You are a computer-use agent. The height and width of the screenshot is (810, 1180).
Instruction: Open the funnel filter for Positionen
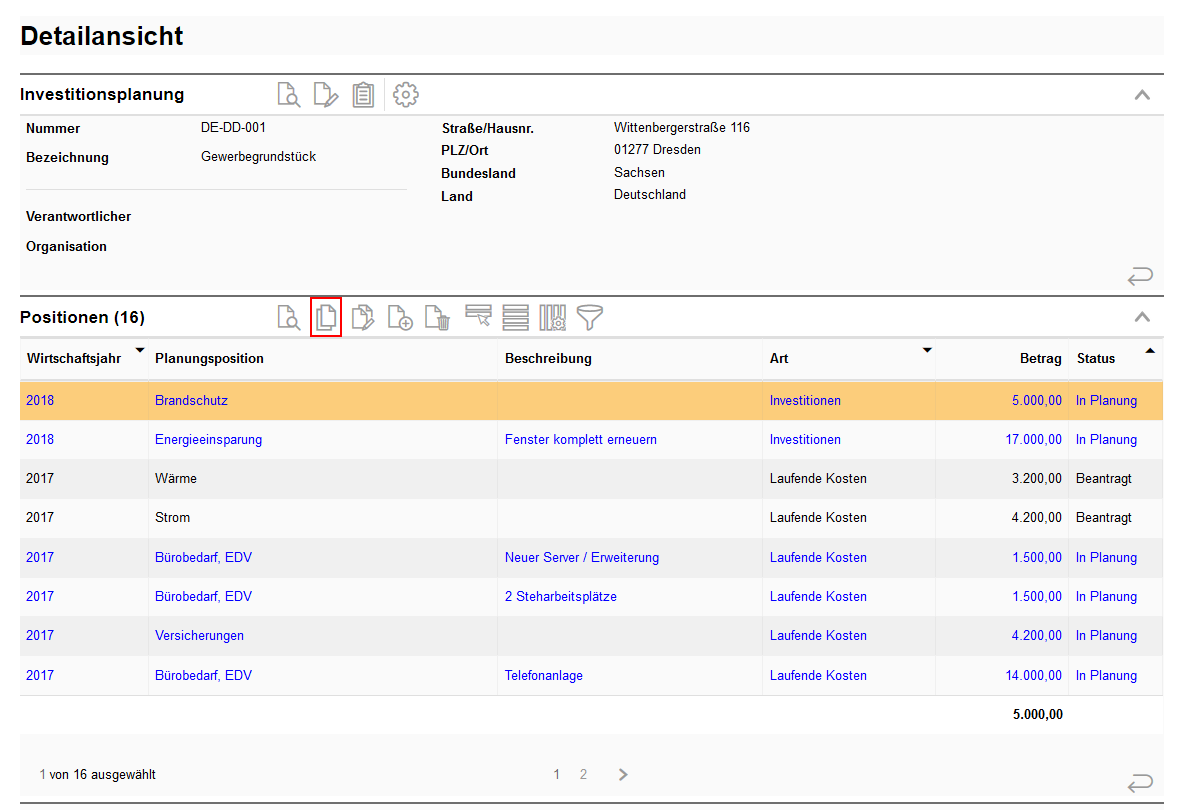point(590,317)
